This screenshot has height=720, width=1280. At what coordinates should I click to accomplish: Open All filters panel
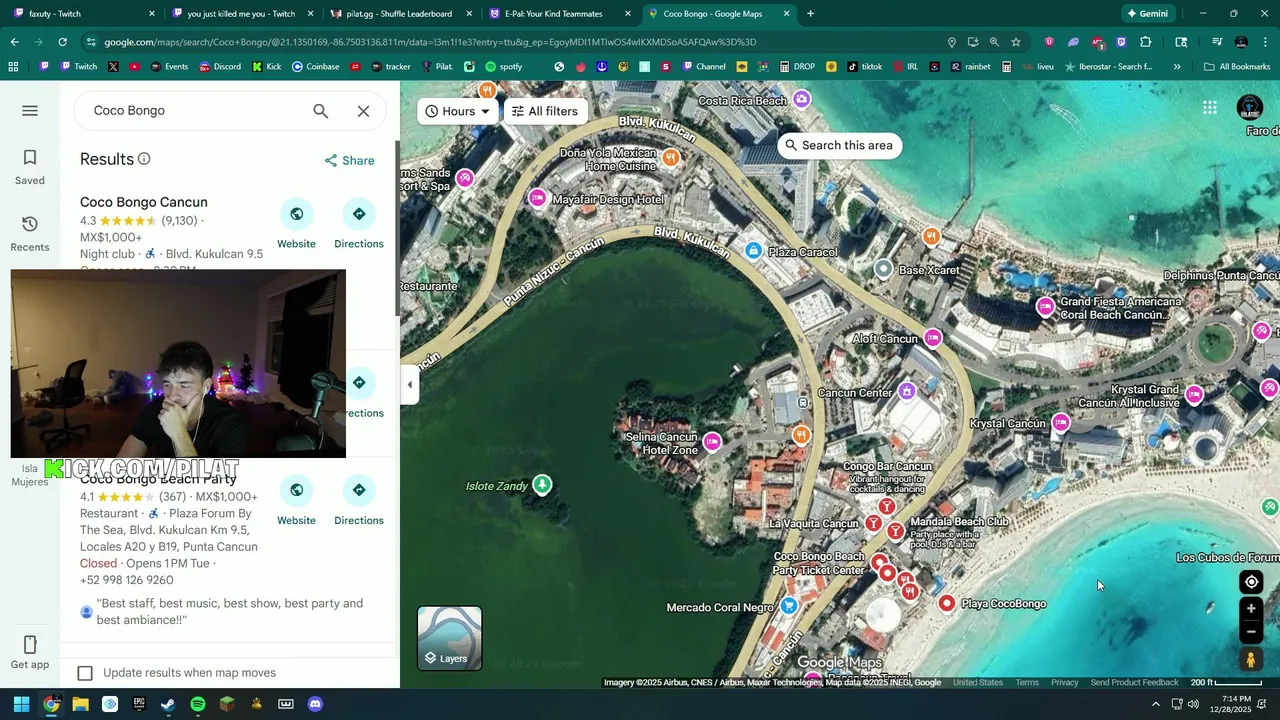pyautogui.click(x=545, y=111)
